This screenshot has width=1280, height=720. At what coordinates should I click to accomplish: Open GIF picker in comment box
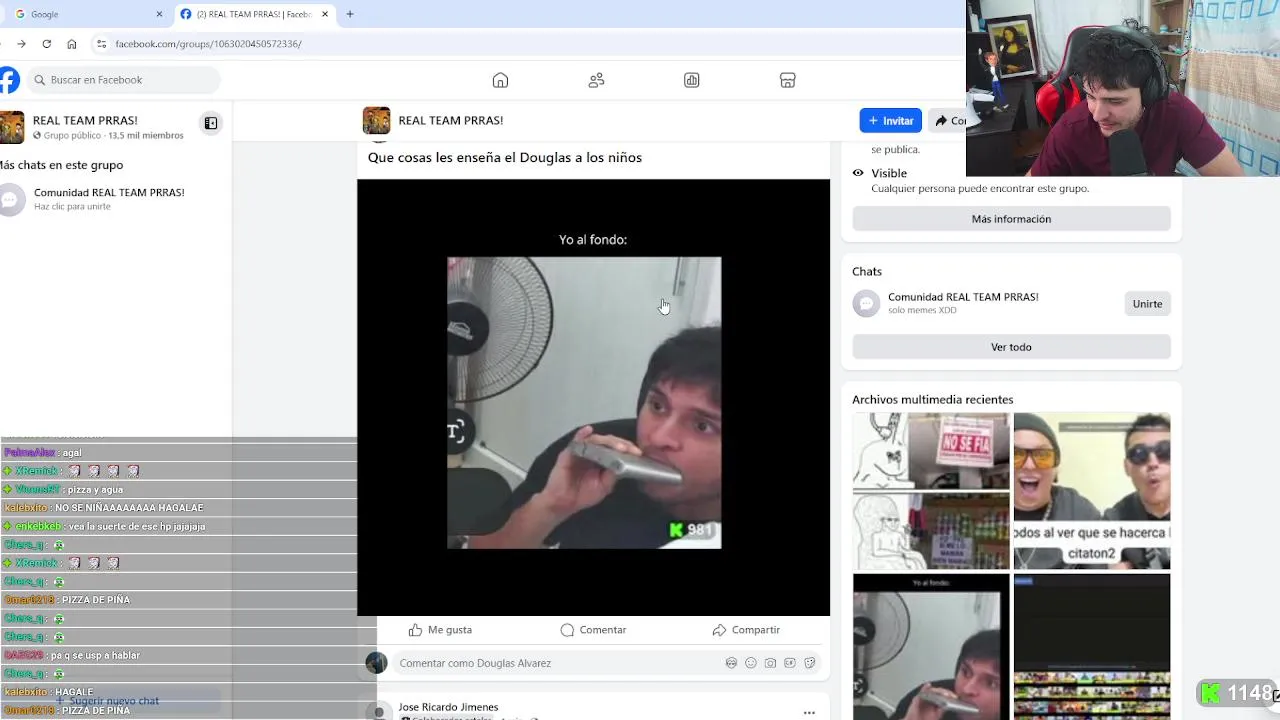coord(790,663)
